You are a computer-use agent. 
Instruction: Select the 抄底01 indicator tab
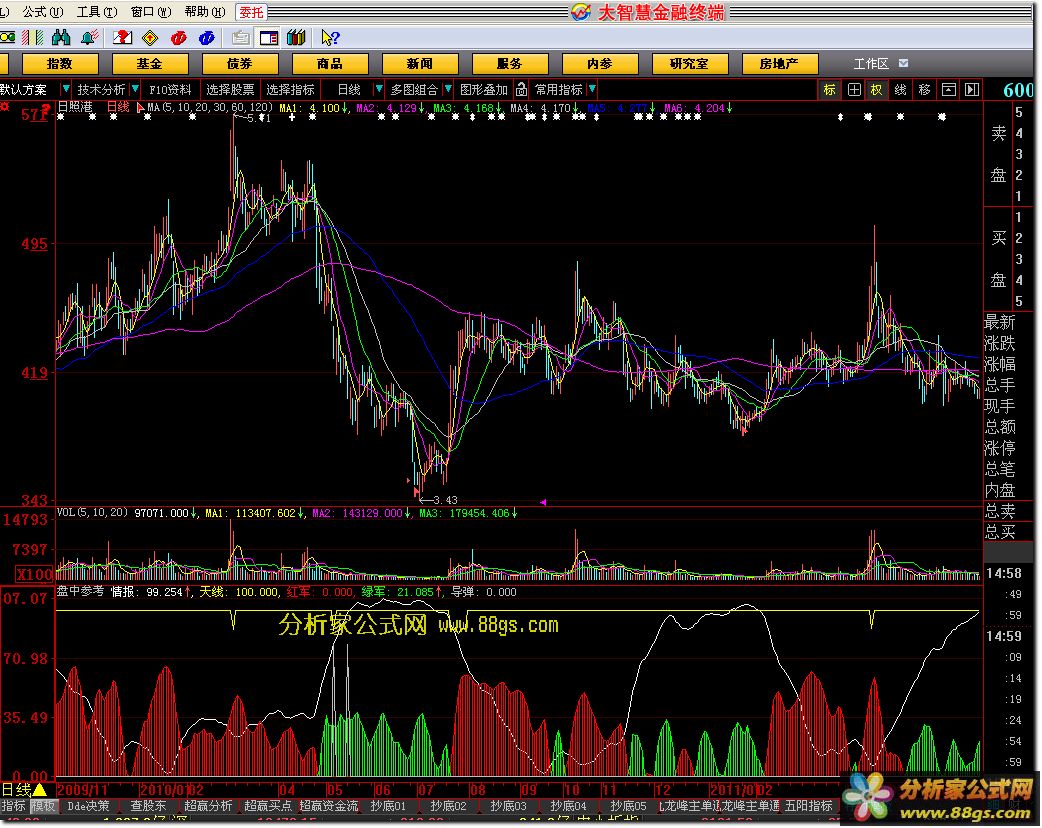(x=388, y=806)
